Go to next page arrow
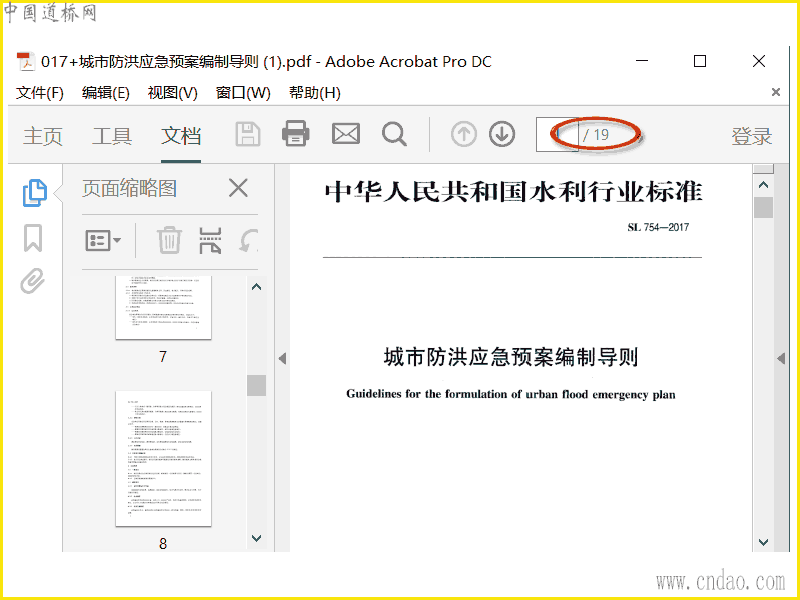The width and height of the screenshot is (800, 600). pyautogui.click(x=502, y=134)
